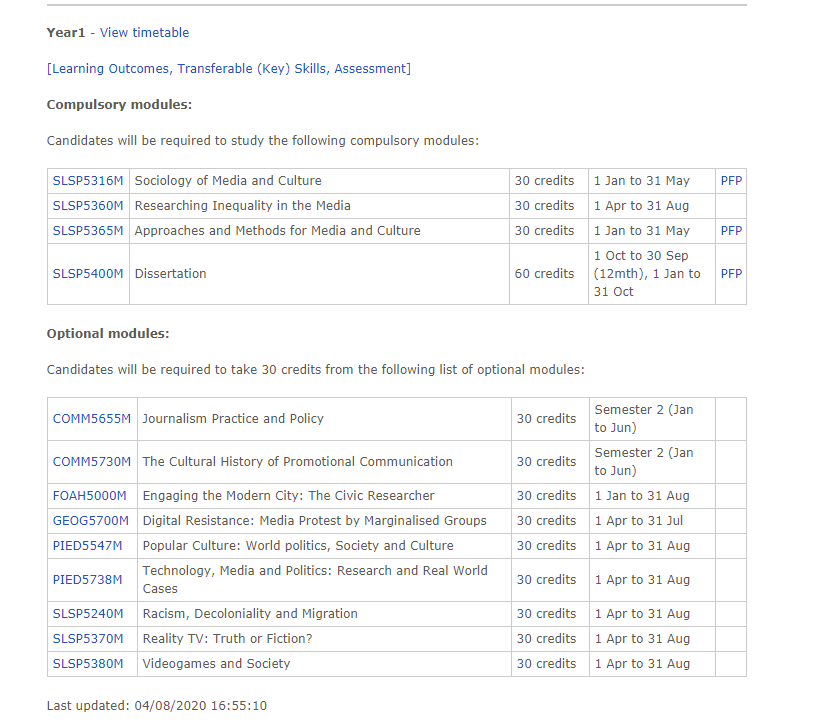818x724 pixels.
Task: Open the SLSP5370M Reality TV module code
Action: tap(88, 639)
